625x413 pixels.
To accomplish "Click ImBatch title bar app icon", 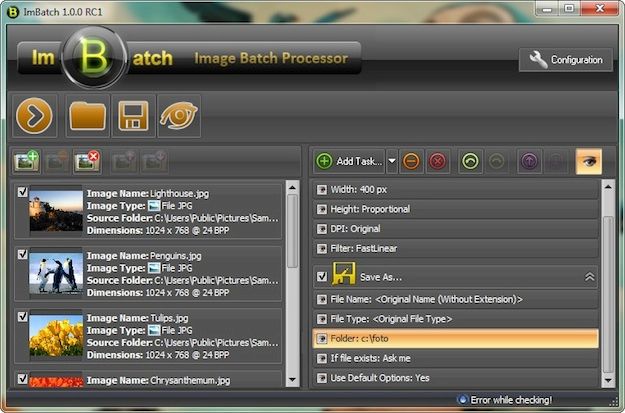I will 13,12.
